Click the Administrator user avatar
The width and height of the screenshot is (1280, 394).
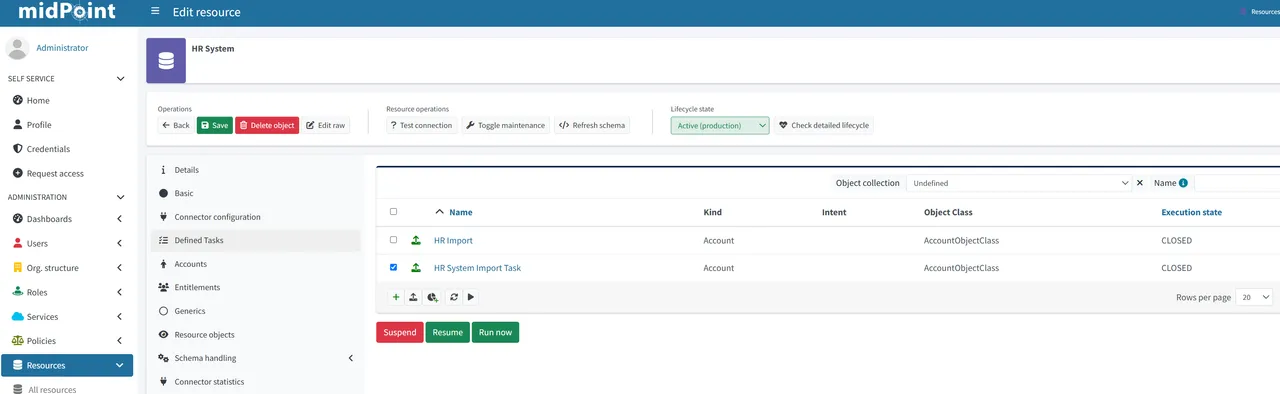(x=18, y=48)
